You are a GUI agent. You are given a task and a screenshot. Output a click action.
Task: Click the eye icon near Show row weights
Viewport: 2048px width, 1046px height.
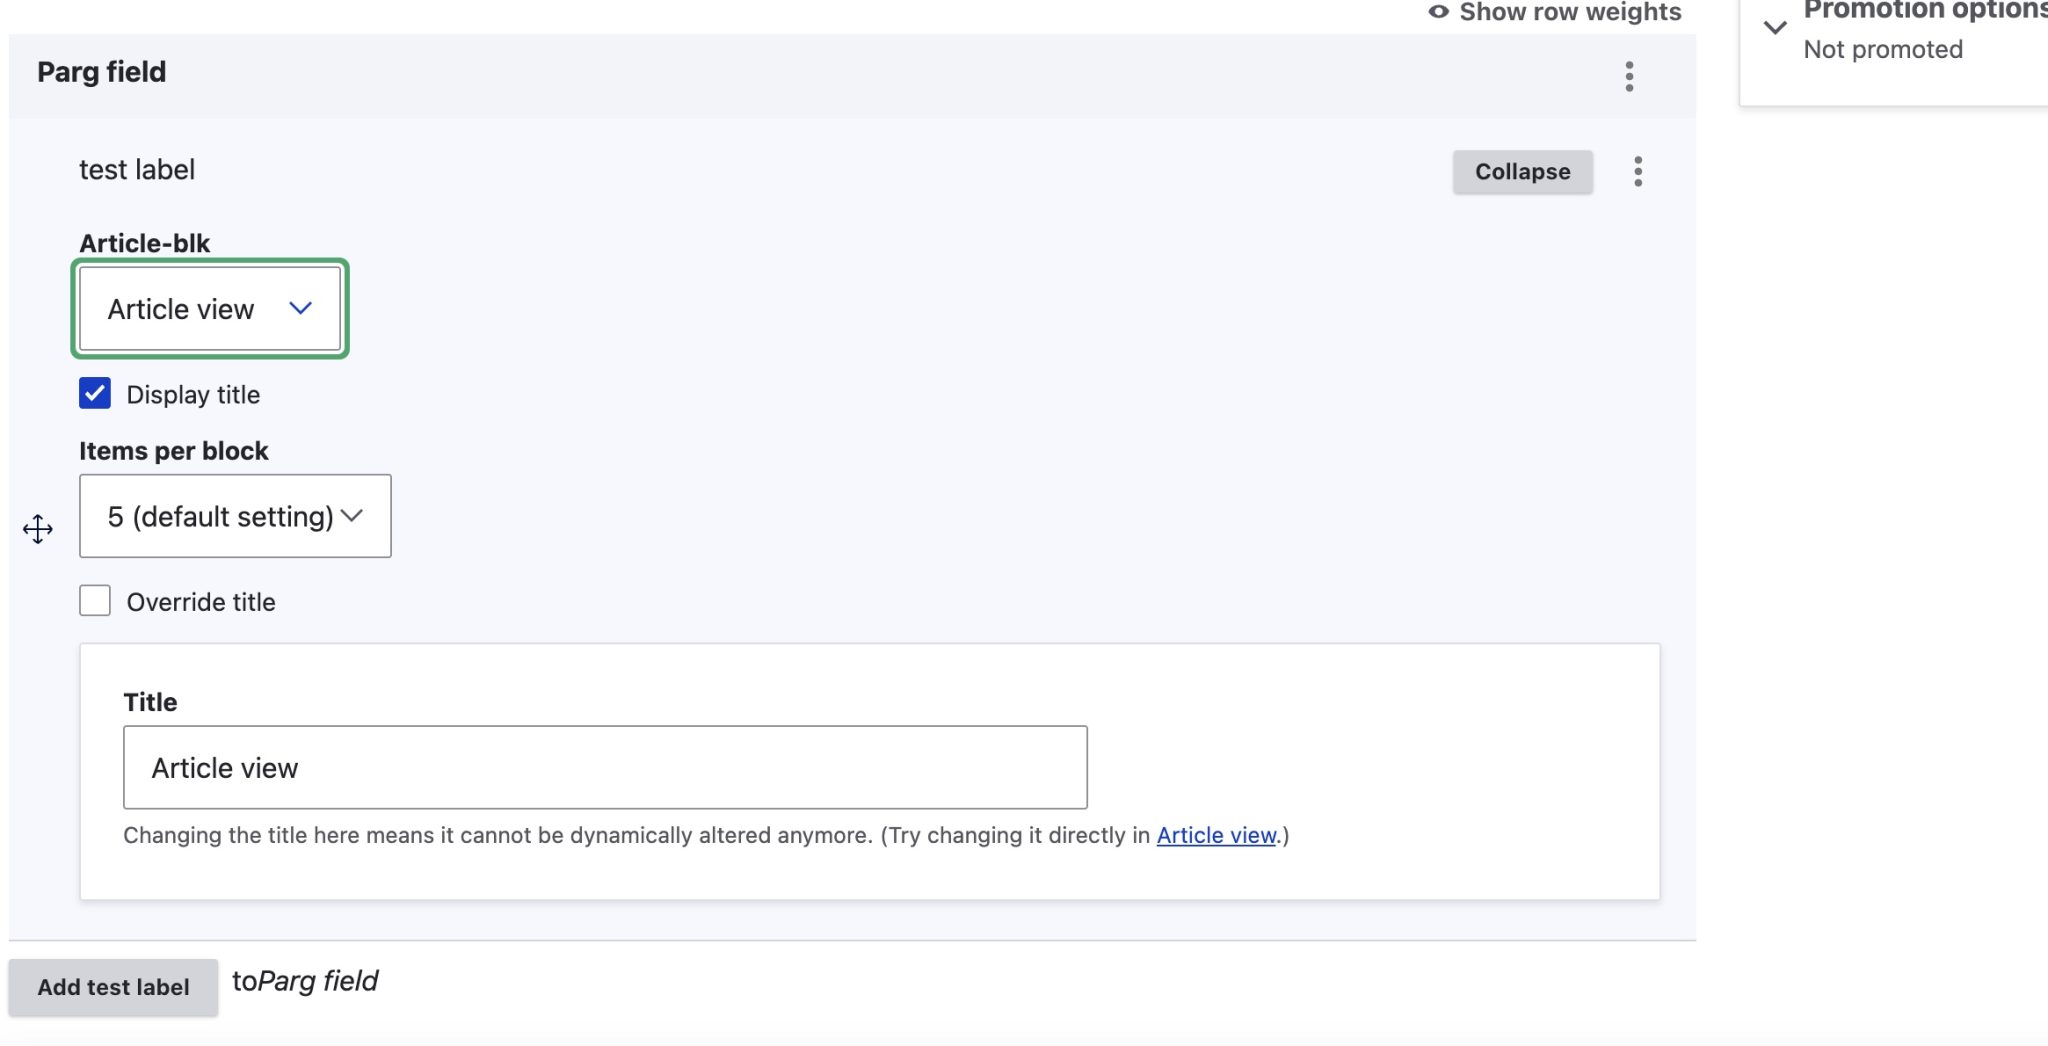point(1437,12)
